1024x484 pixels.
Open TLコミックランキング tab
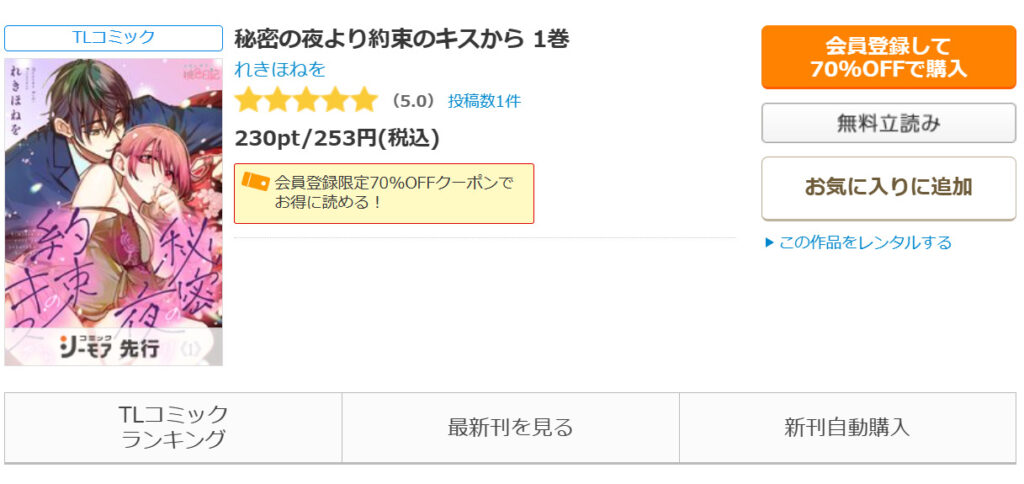(x=174, y=427)
